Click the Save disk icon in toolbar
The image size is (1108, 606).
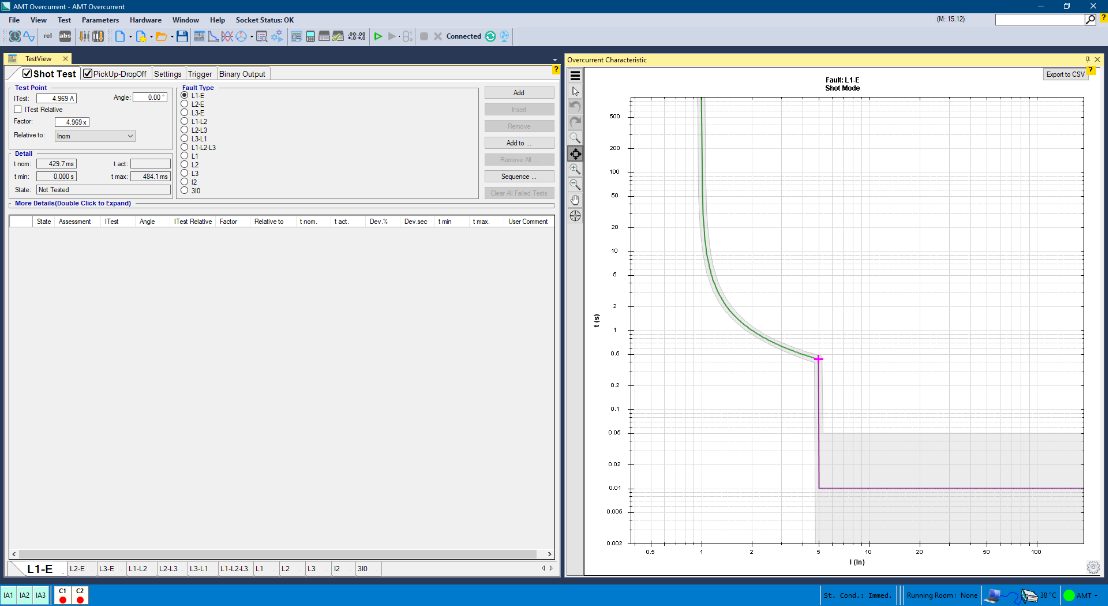[x=181, y=36]
